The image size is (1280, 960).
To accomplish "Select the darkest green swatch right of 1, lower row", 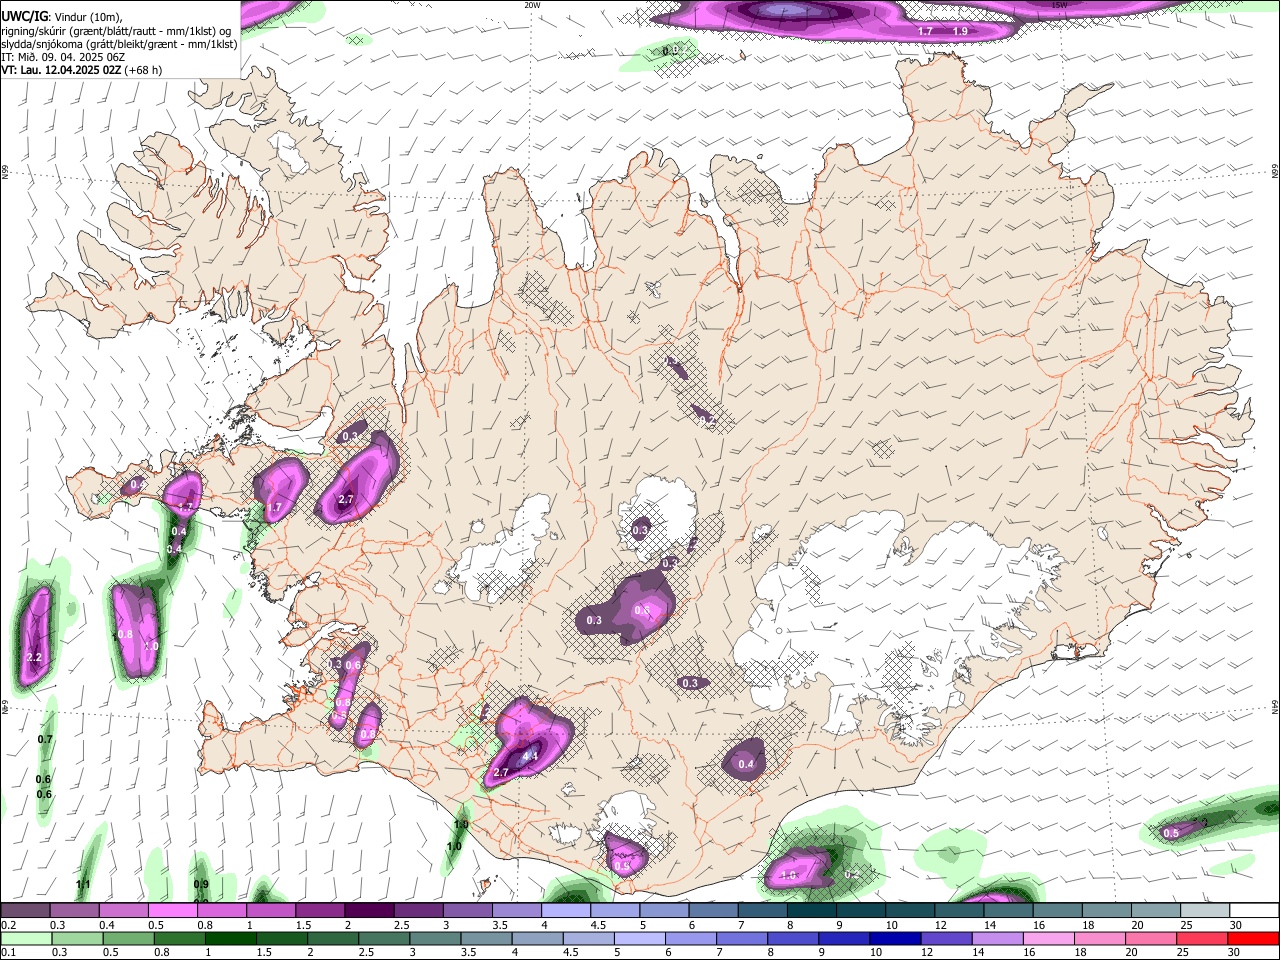I will [229, 938].
